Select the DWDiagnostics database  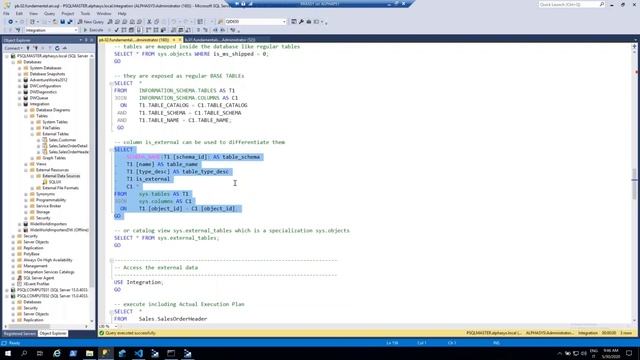coord(43,92)
